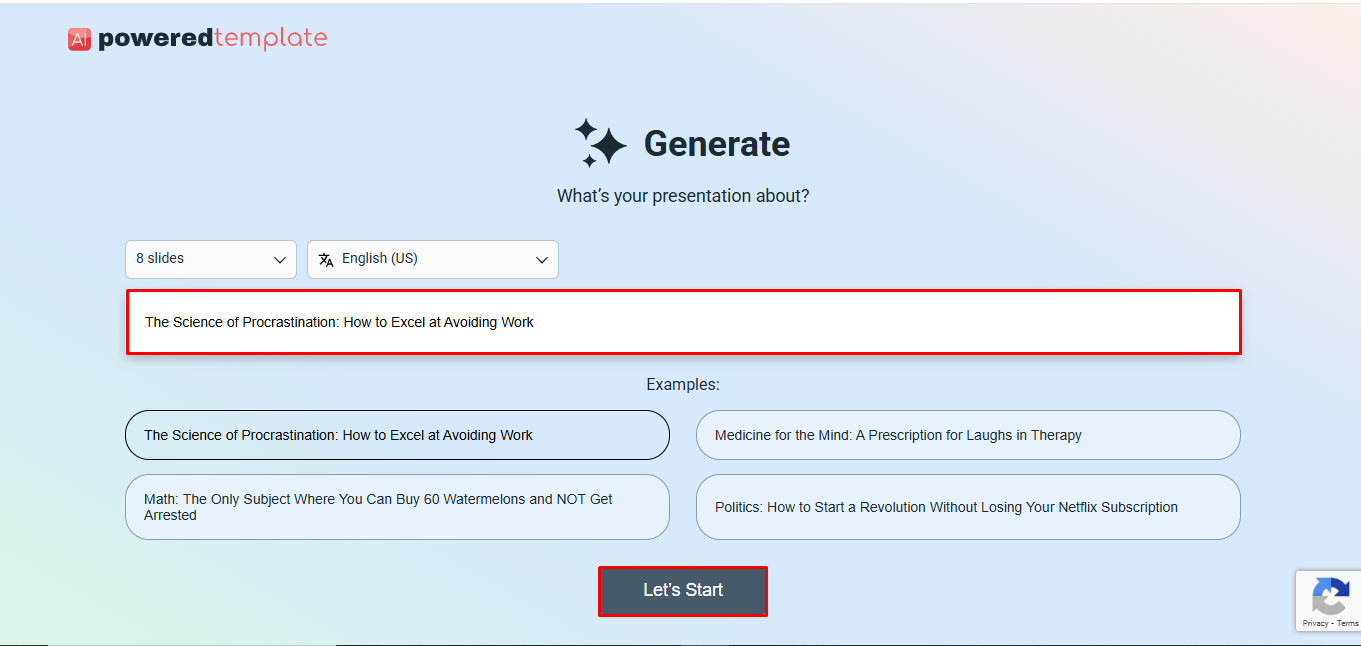Click the reCAPTCHA badge icon
This screenshot has width=1361, height=646.
pyautogui.click(x=1331, y=597)
